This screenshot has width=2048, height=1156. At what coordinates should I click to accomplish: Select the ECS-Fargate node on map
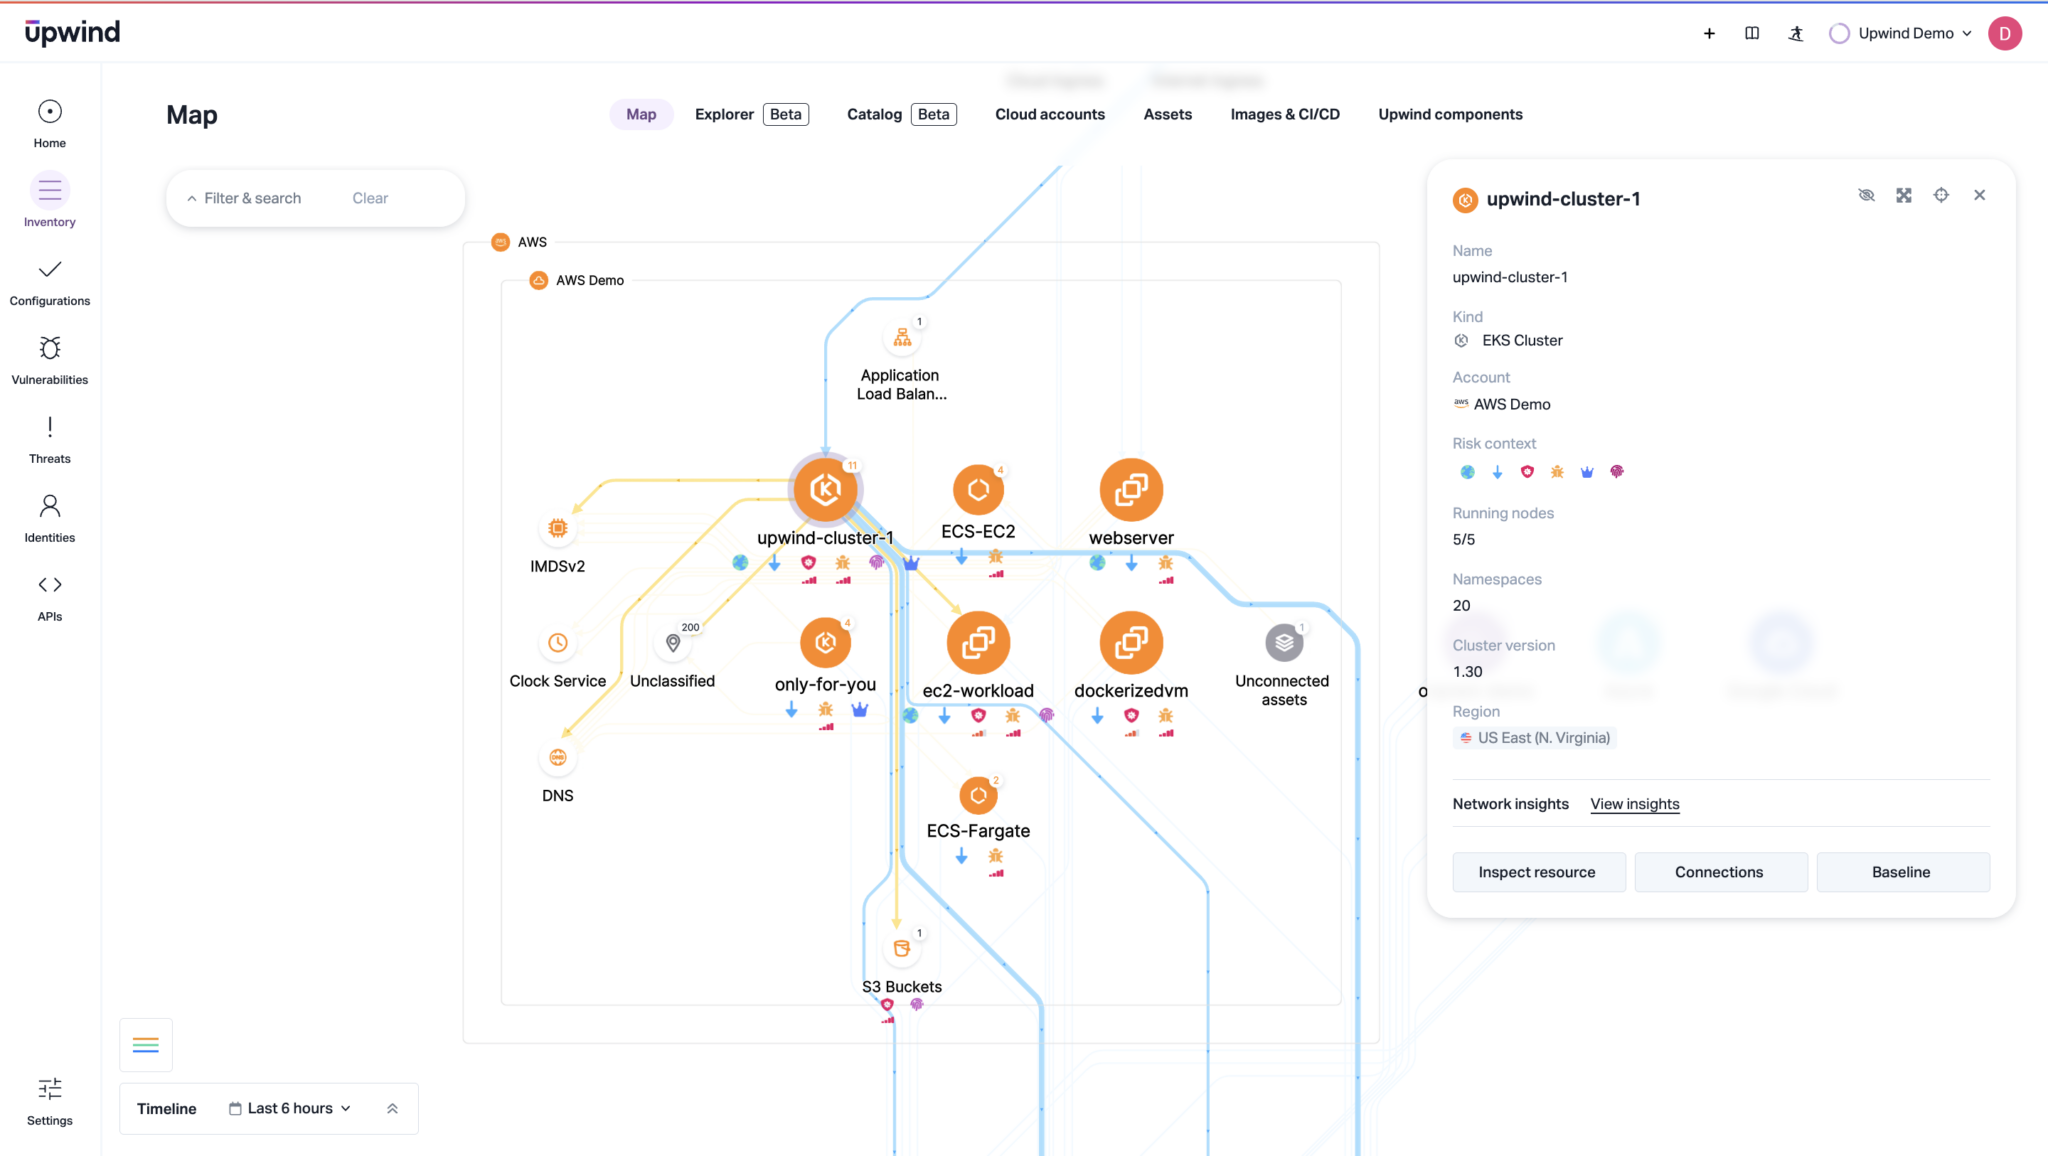[978, 796]
